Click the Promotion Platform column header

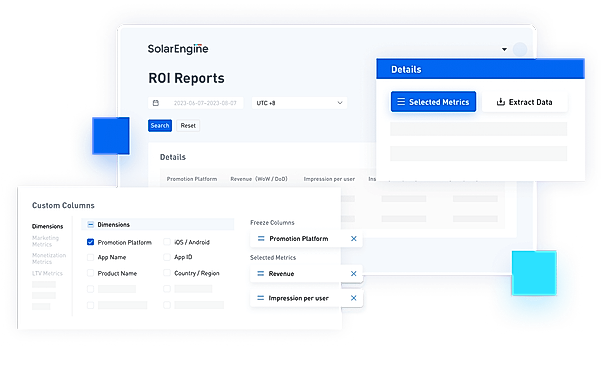coord(192,179)
